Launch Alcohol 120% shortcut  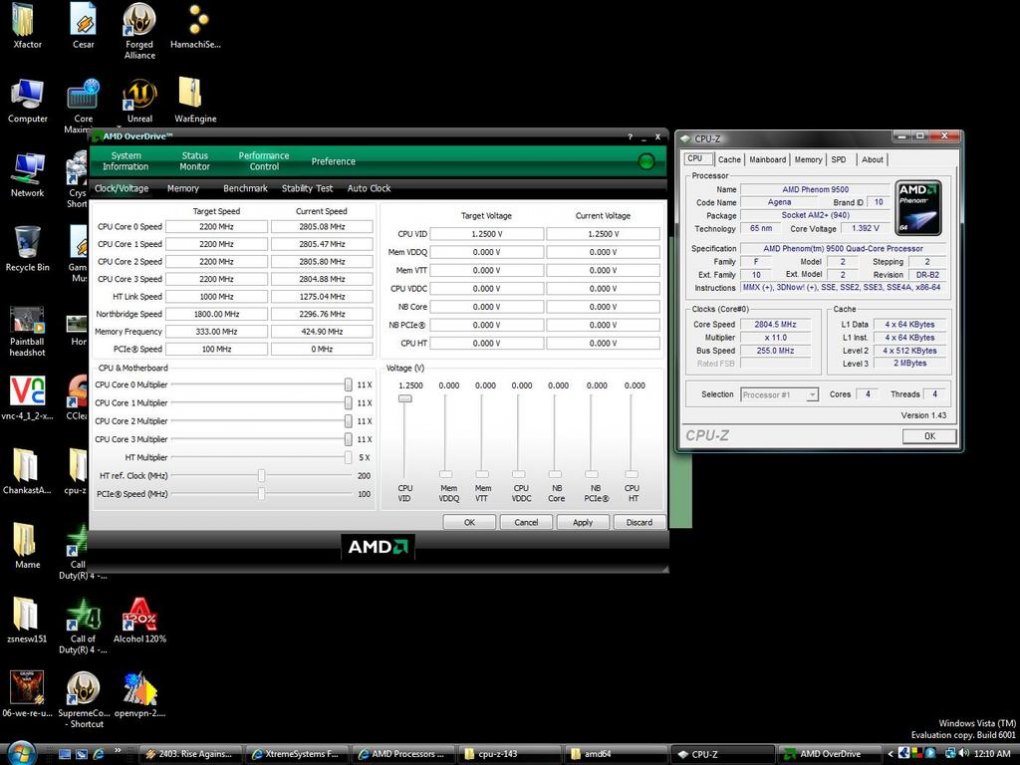click(139, 620)
